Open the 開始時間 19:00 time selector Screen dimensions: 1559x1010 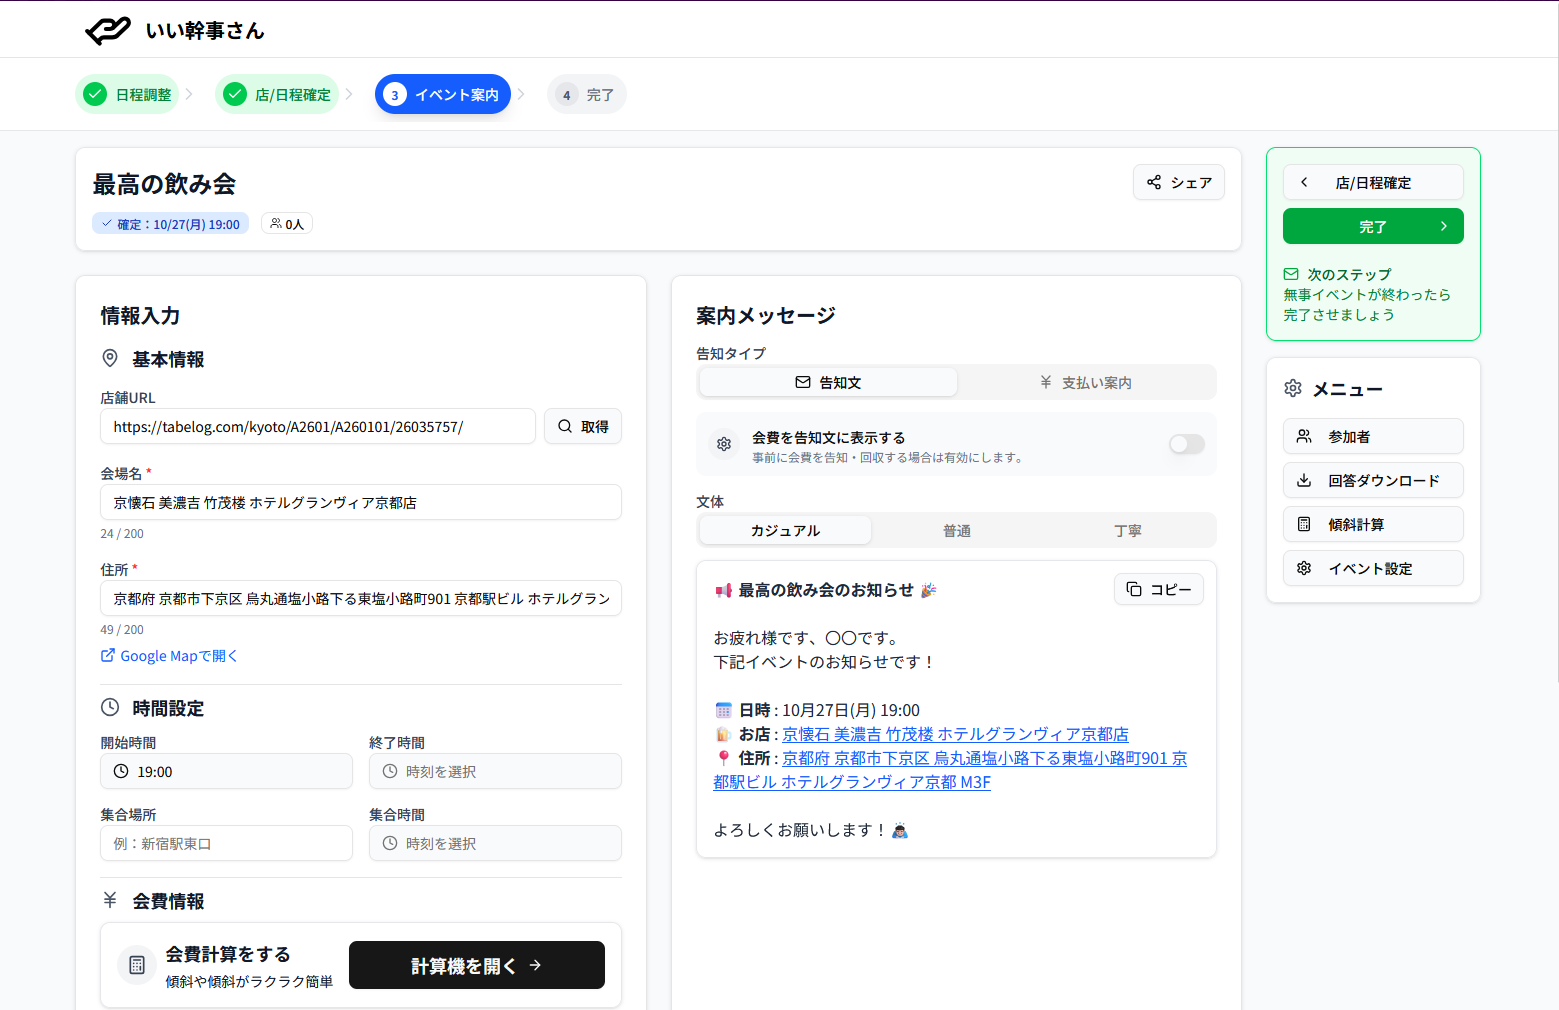click(x=226, y=772)
